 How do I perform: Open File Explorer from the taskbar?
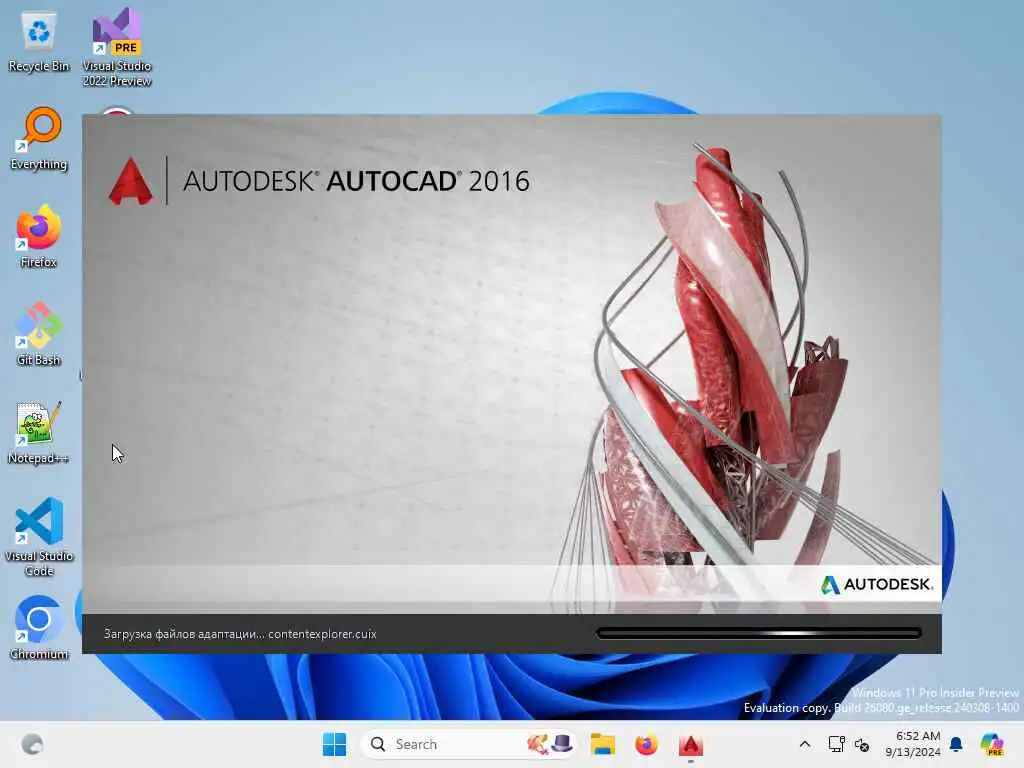click(x=603, y=744)
